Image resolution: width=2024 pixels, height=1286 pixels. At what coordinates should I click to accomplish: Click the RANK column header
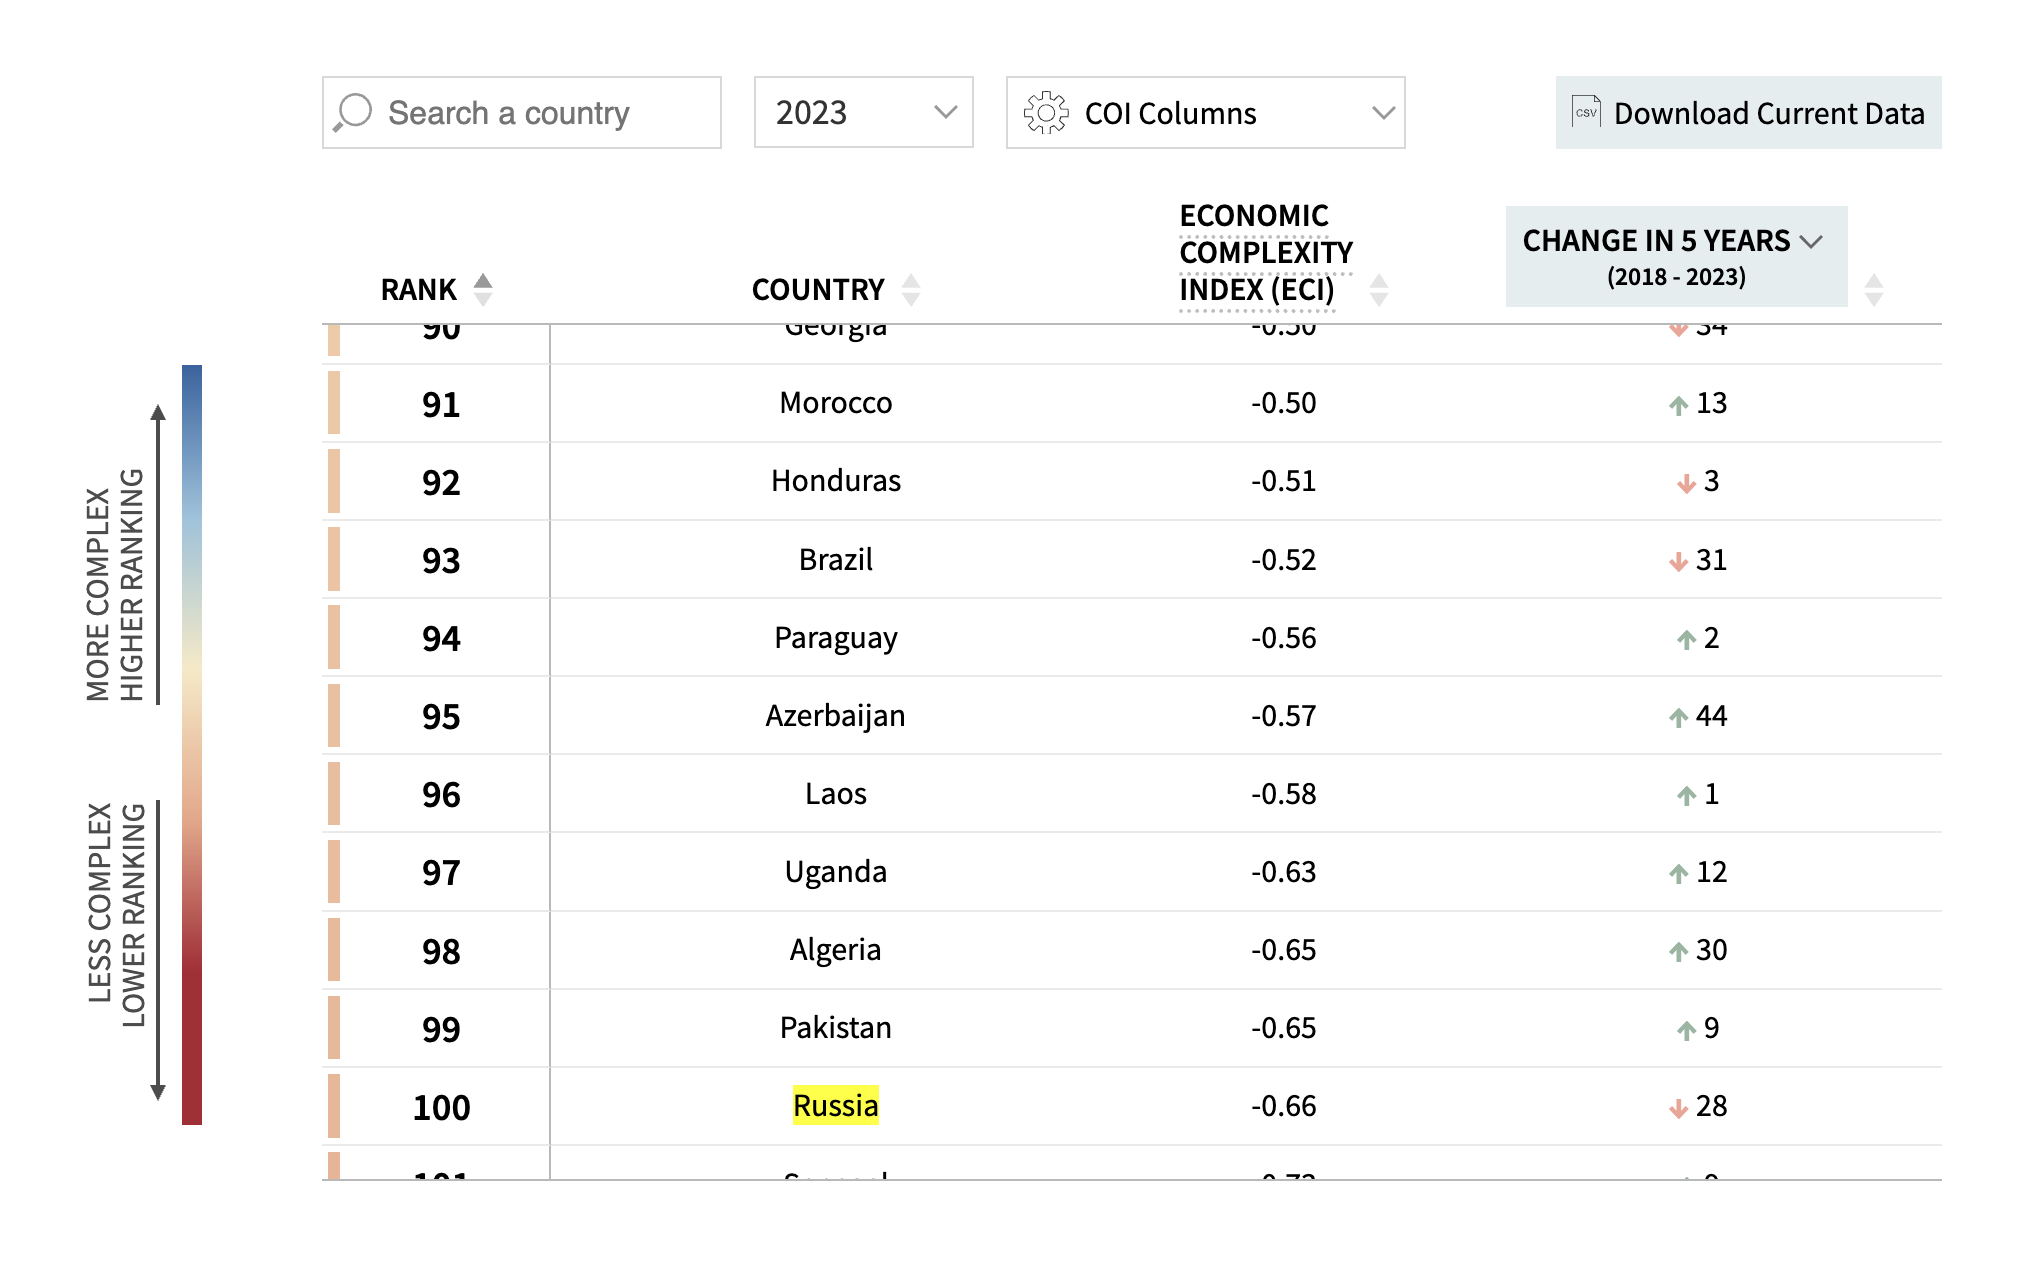tap(418, 290)
